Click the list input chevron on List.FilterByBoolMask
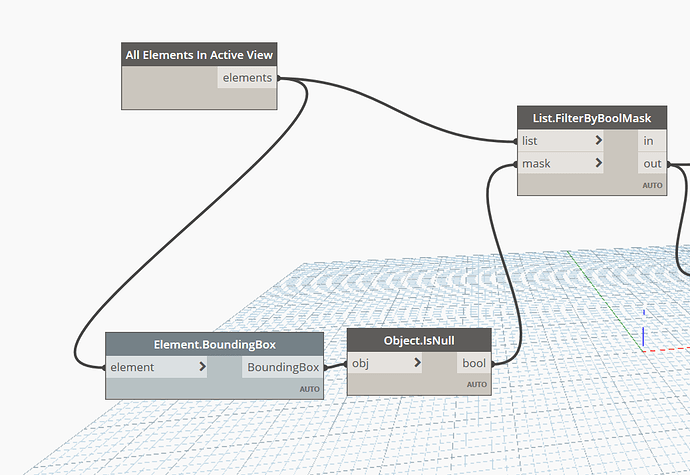This screenshot has height=475, width=690. [x=598, y=140]
